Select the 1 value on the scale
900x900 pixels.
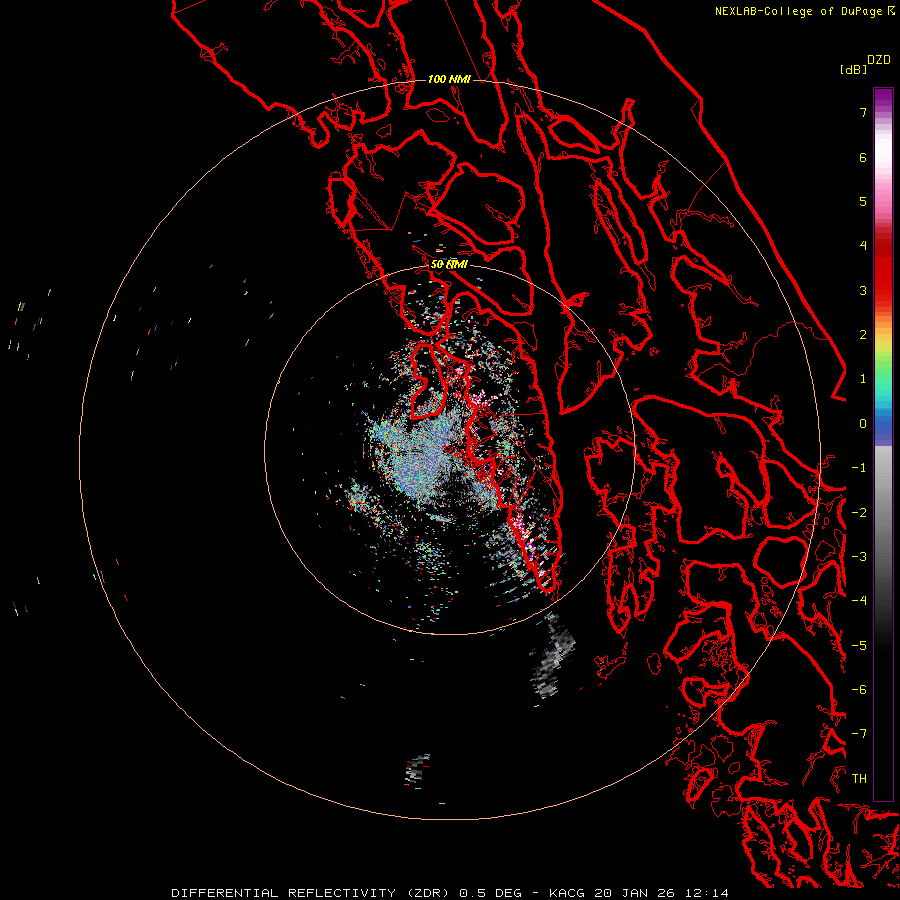[x=863, y=379]
